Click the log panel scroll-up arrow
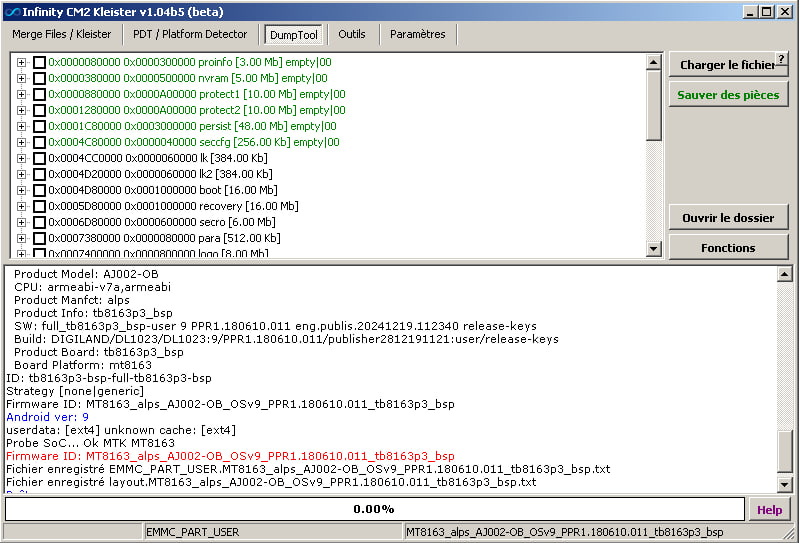The width and height of the screenshot is (800, 543). point(786,275)
